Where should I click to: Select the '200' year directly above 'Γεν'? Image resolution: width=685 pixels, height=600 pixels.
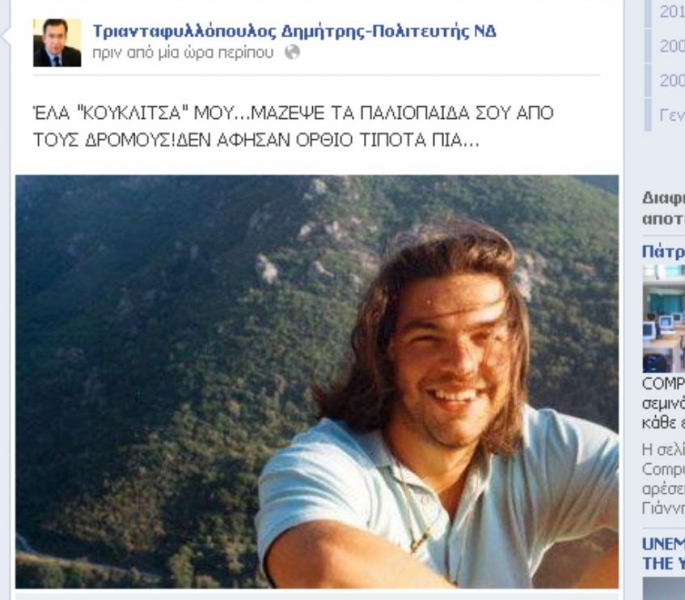tap(672, 80)
